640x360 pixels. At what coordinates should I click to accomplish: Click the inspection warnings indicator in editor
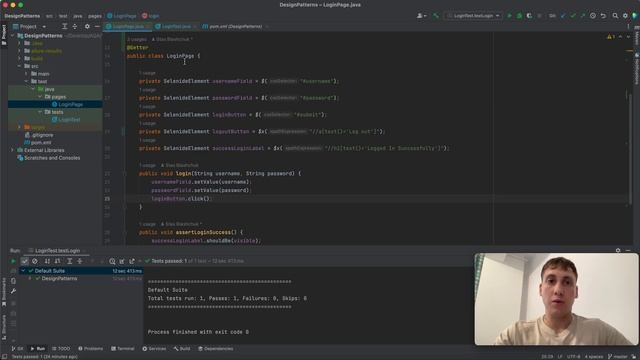pos(611,37)
